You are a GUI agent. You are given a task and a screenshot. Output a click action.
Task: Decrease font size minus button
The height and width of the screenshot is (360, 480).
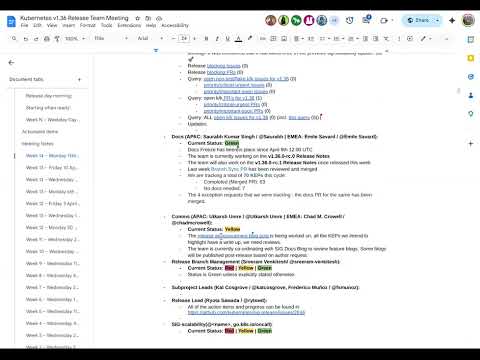[173, 39]
